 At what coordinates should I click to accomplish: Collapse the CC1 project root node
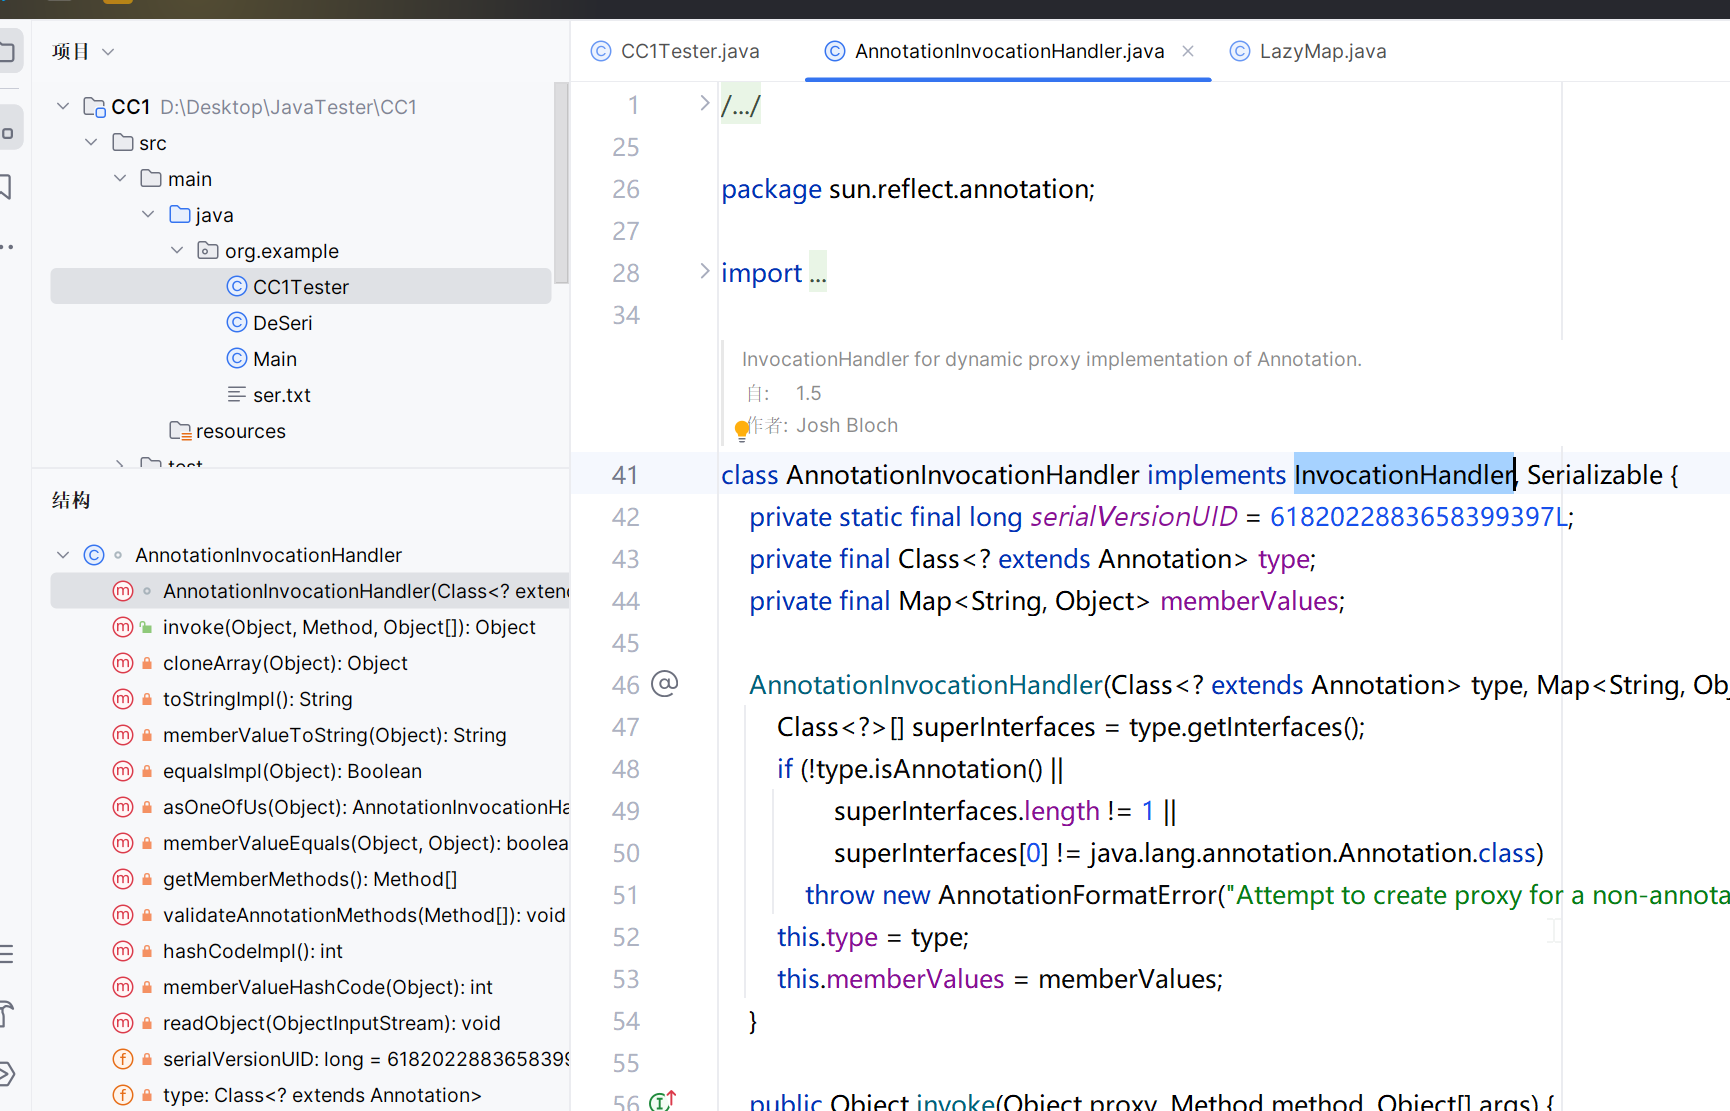point(63,106)
